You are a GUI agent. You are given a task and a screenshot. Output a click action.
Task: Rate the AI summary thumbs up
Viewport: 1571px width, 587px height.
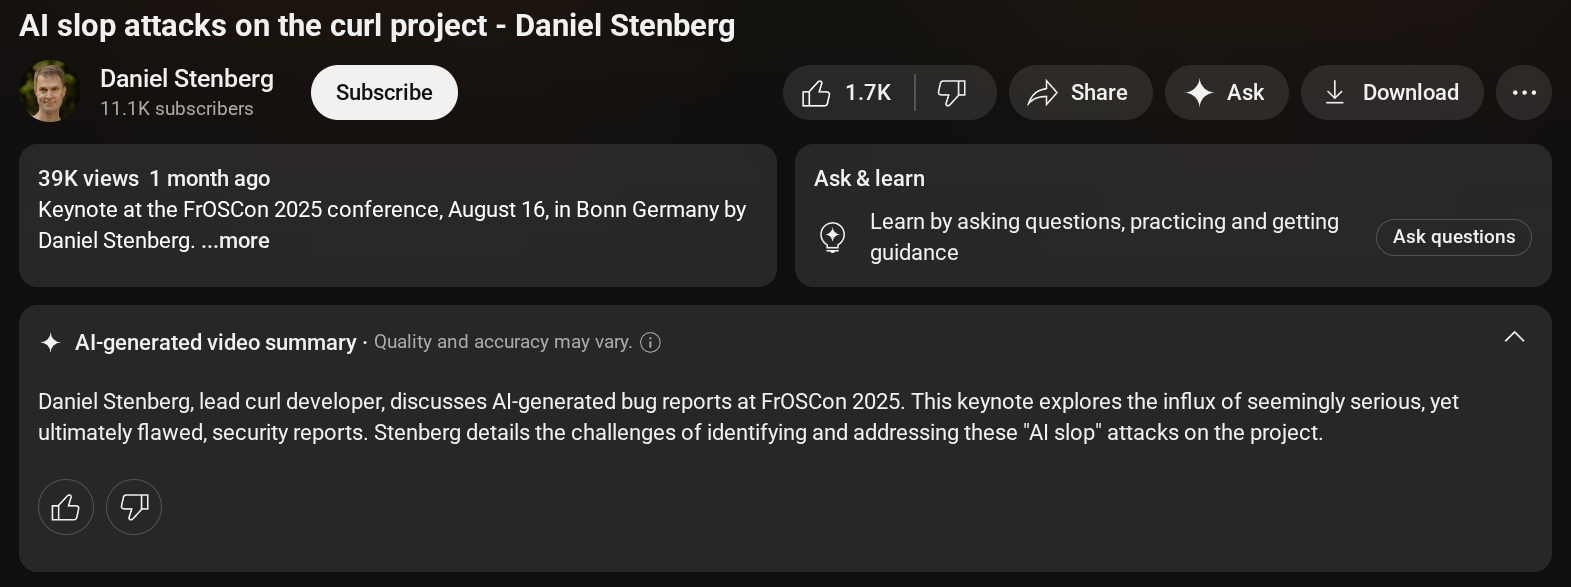[x=66, y=507]
